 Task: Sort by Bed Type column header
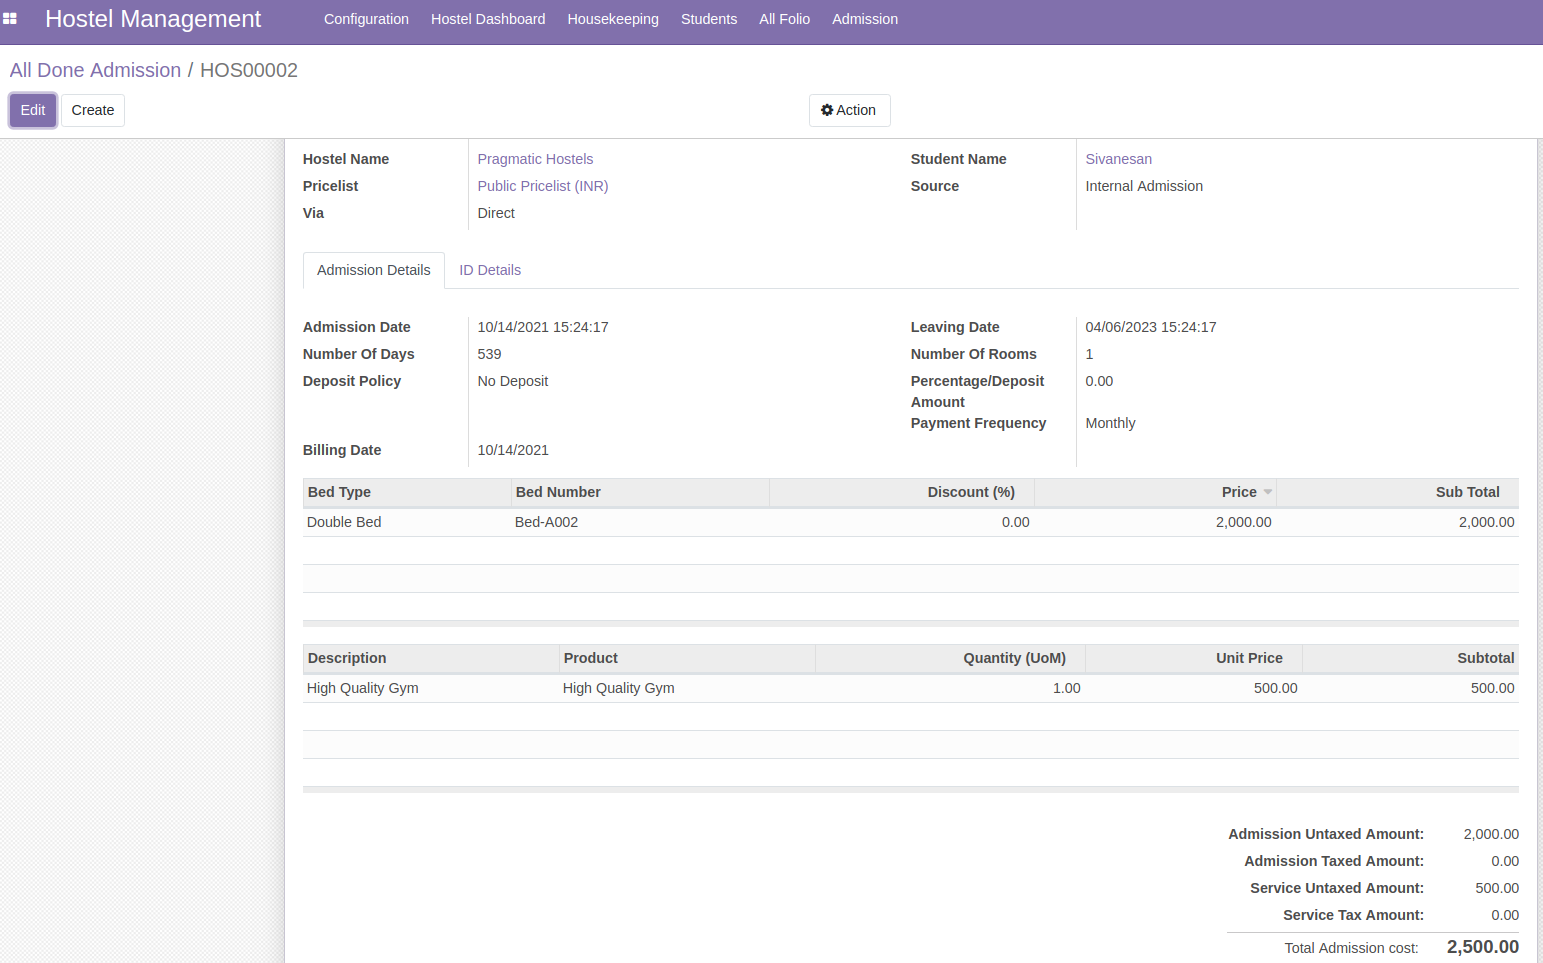(407, 492)
